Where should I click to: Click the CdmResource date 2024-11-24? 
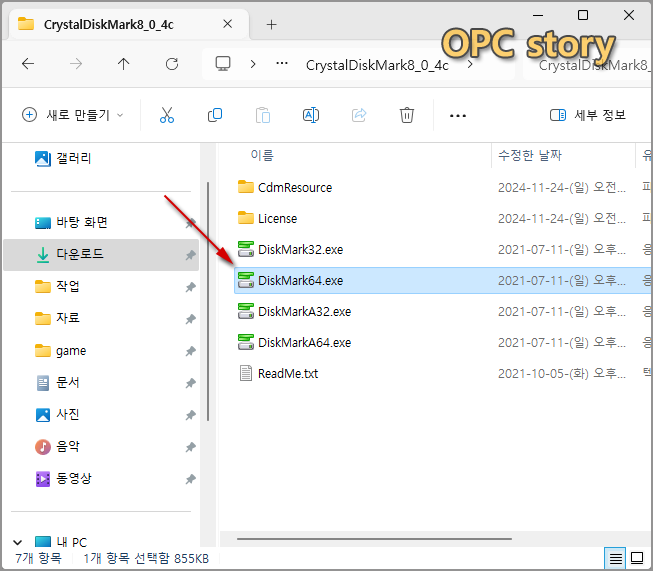pos(562,187)
